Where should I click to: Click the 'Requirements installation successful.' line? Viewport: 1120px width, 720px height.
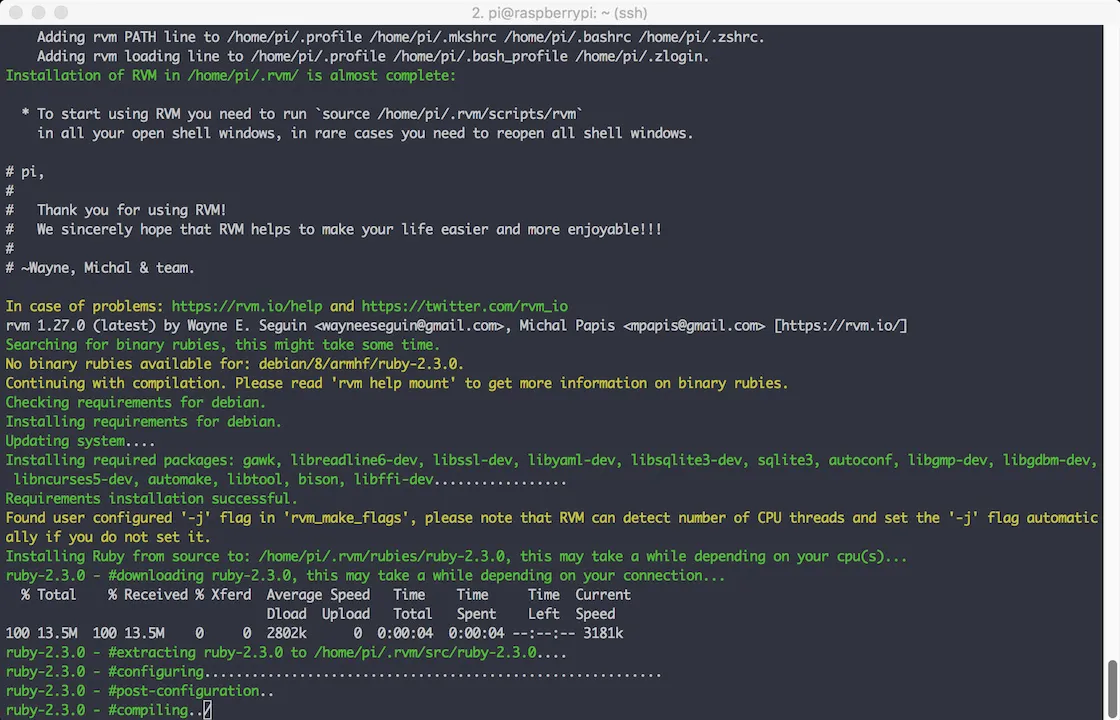[151, 499]
